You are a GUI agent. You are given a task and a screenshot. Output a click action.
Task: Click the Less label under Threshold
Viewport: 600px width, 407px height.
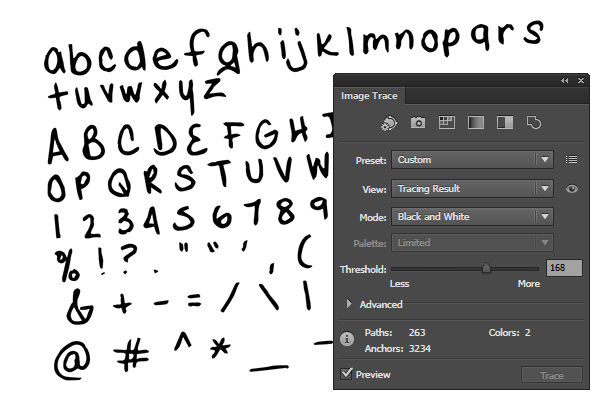399,283
